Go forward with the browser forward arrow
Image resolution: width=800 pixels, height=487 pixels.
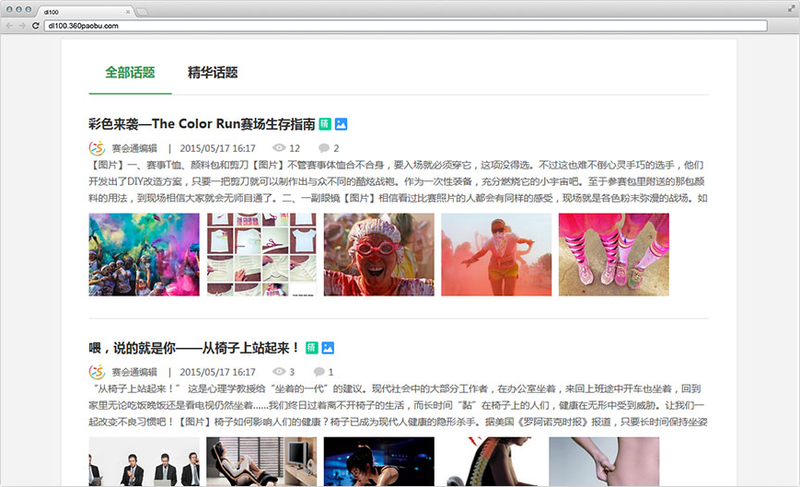point(22,25)
